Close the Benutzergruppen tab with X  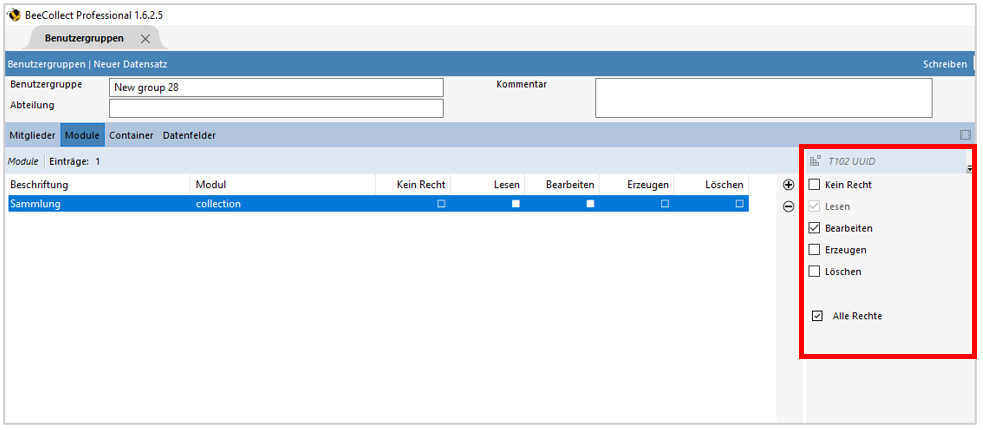[x=145, y=39]
